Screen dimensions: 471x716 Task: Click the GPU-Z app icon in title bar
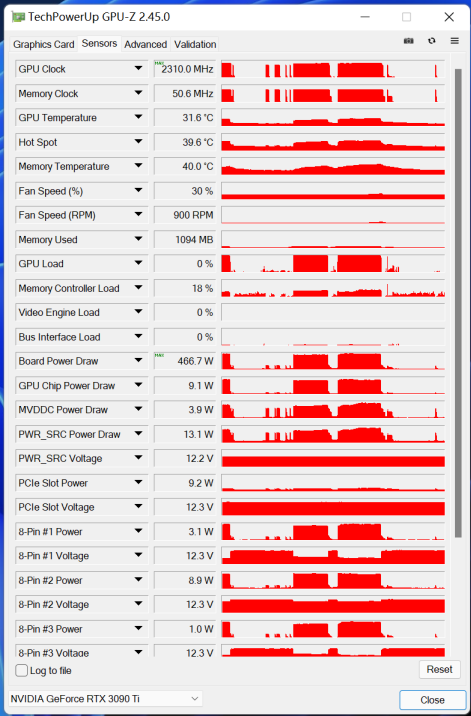tap(18, 17)
